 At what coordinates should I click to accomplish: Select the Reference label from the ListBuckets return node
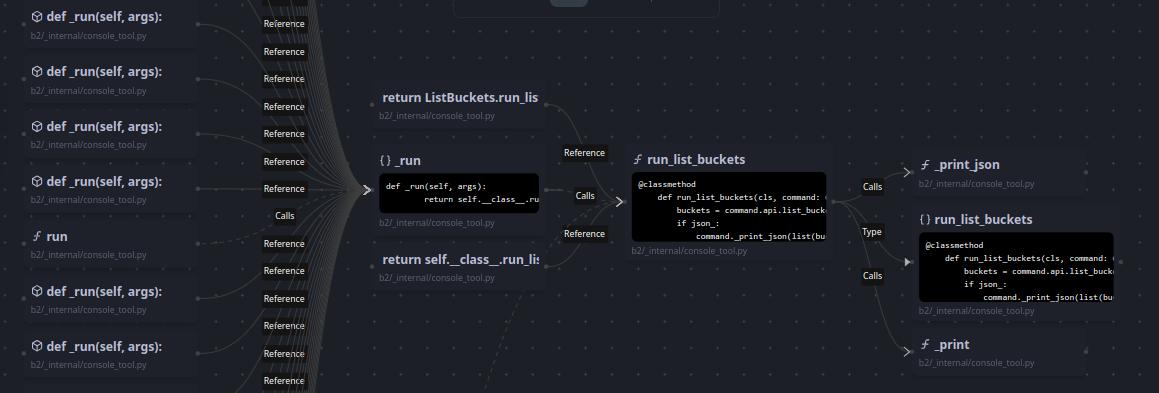coord(585,153)
